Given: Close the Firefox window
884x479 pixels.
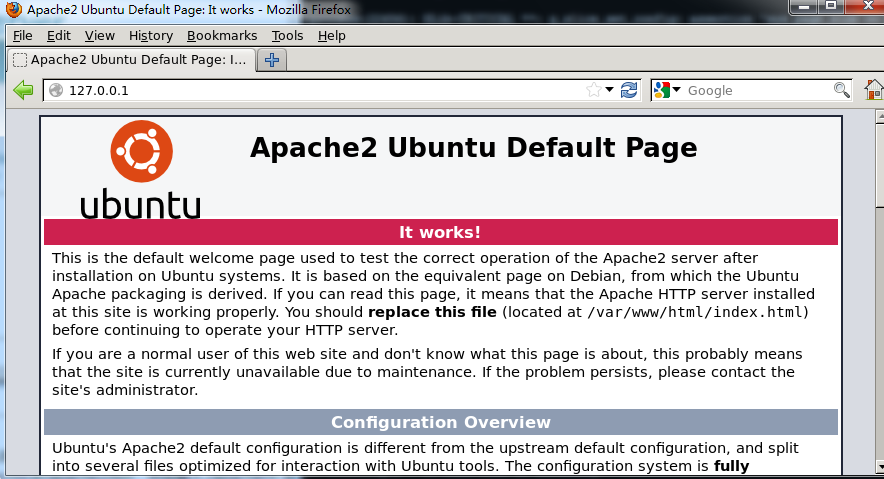Looking at the screenshot, I should point(865,7).
